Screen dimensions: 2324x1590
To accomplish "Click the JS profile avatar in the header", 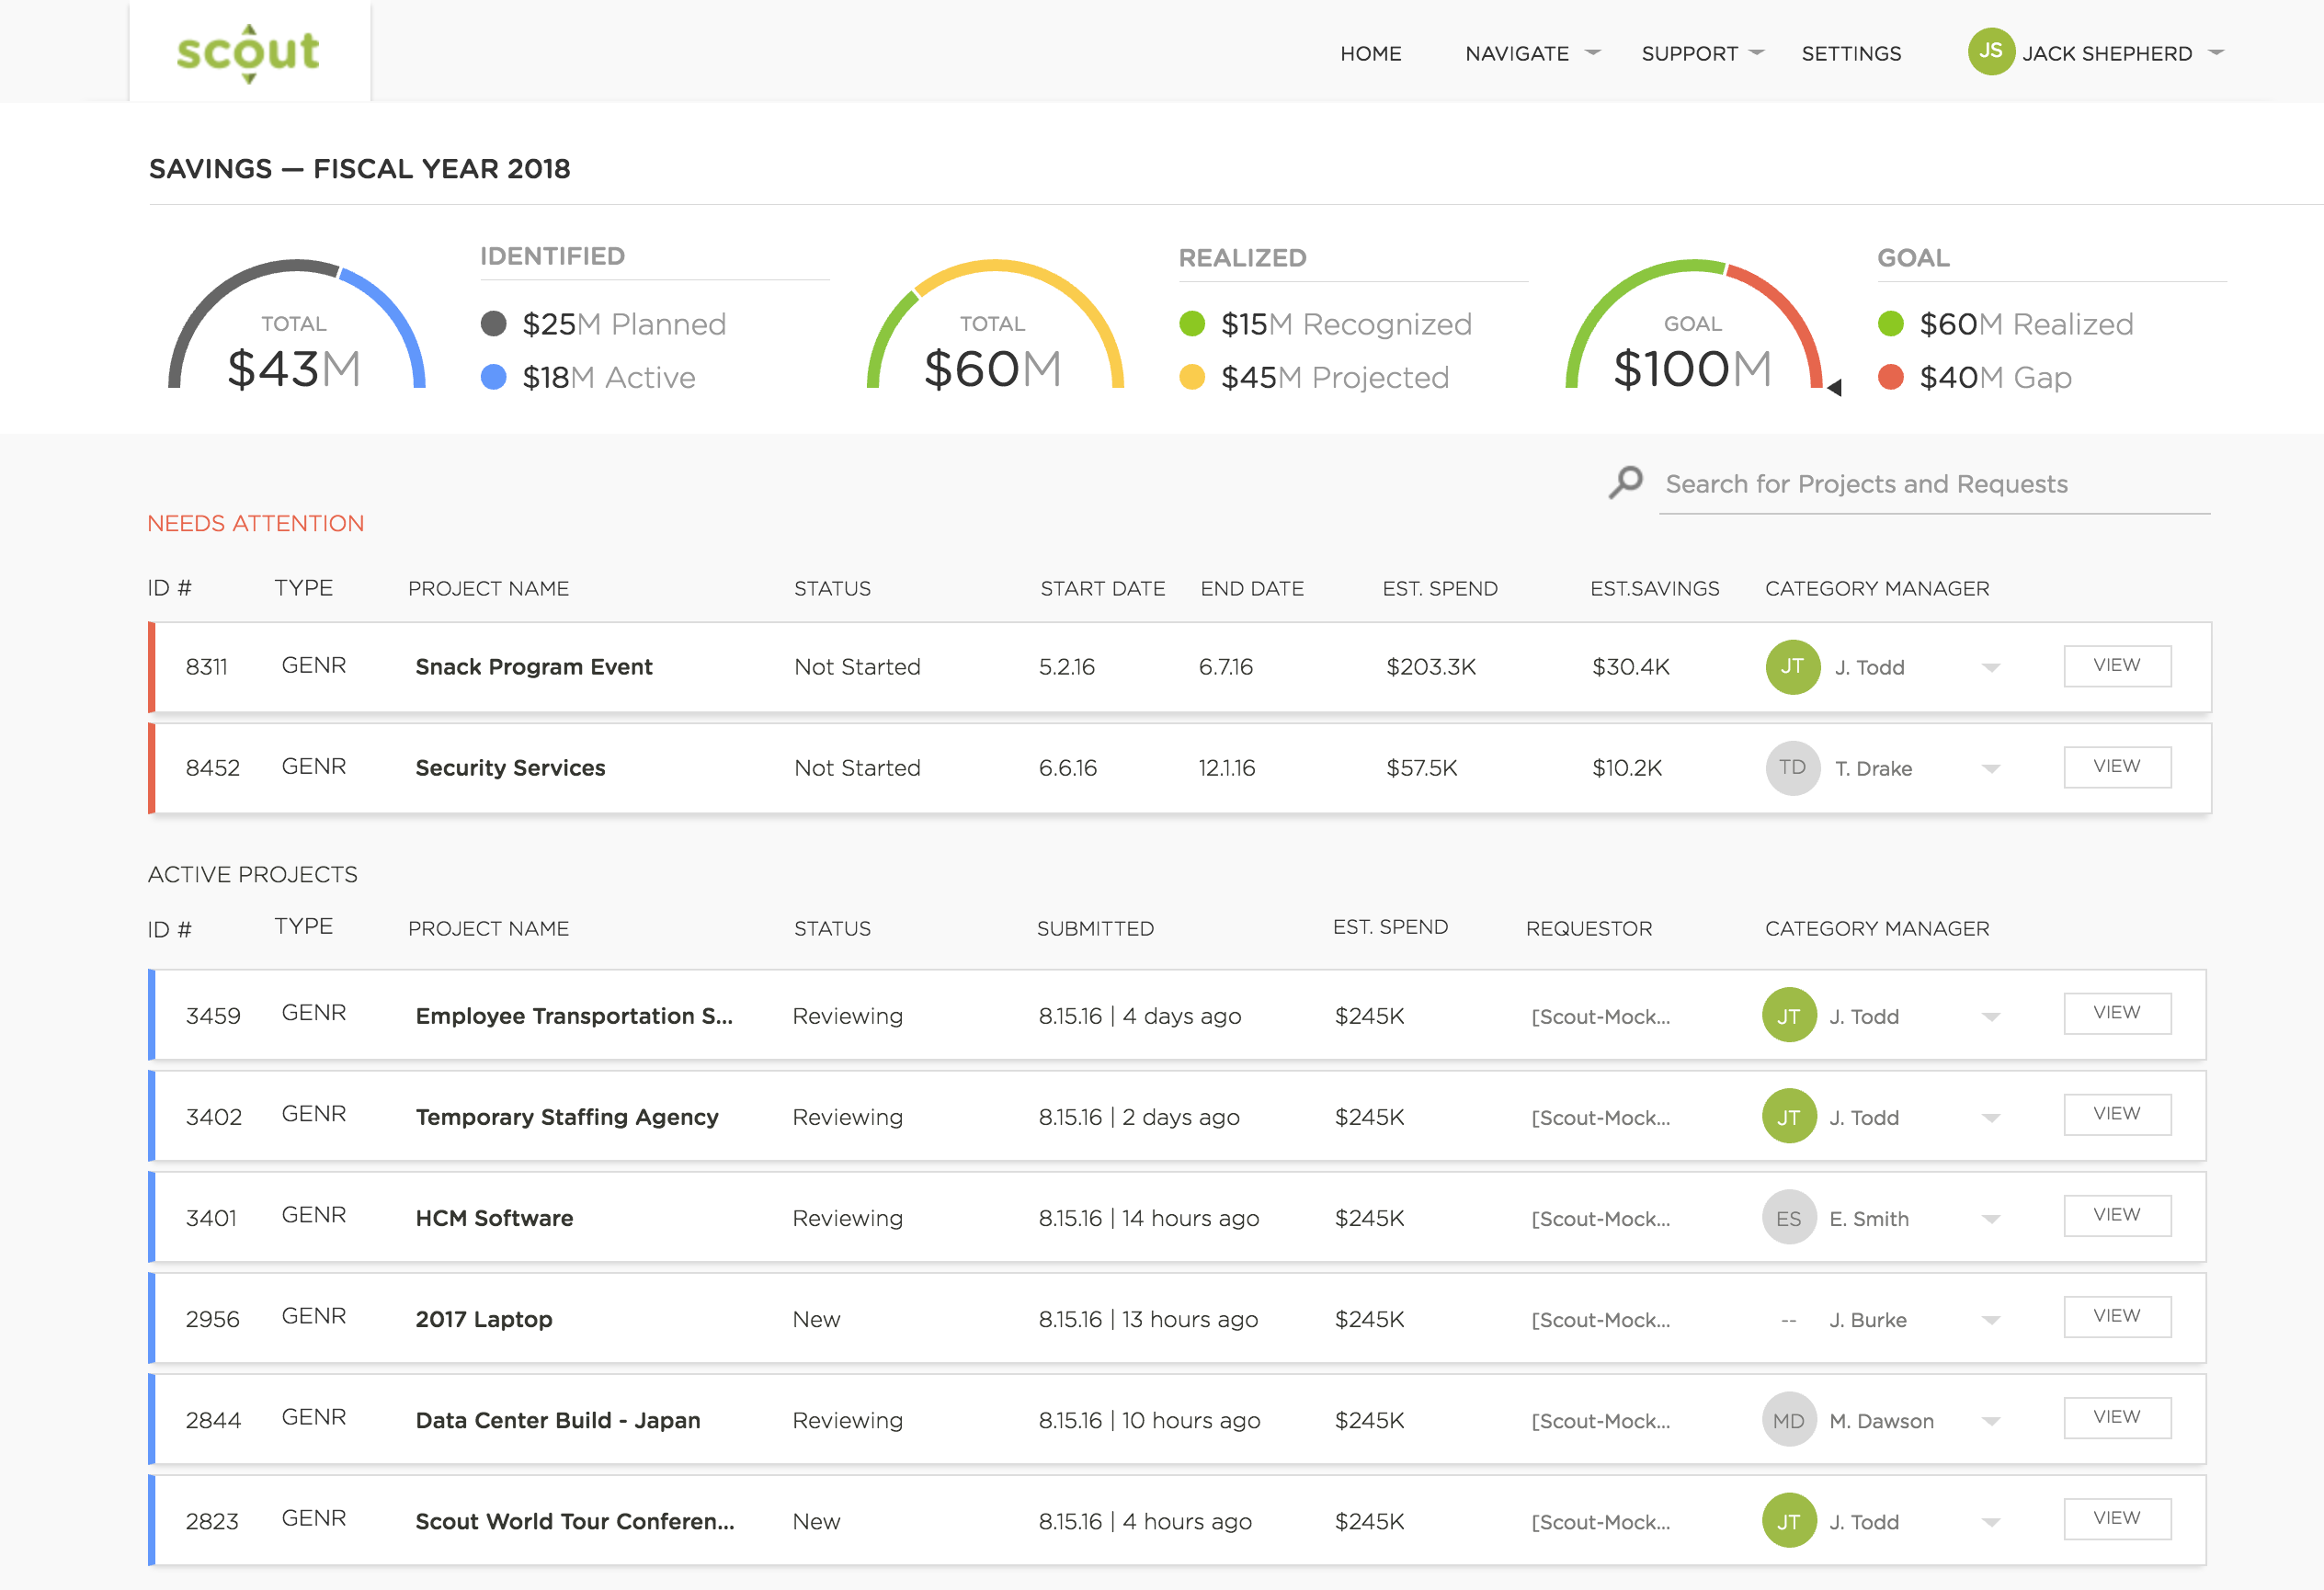I will point(1990,52).
